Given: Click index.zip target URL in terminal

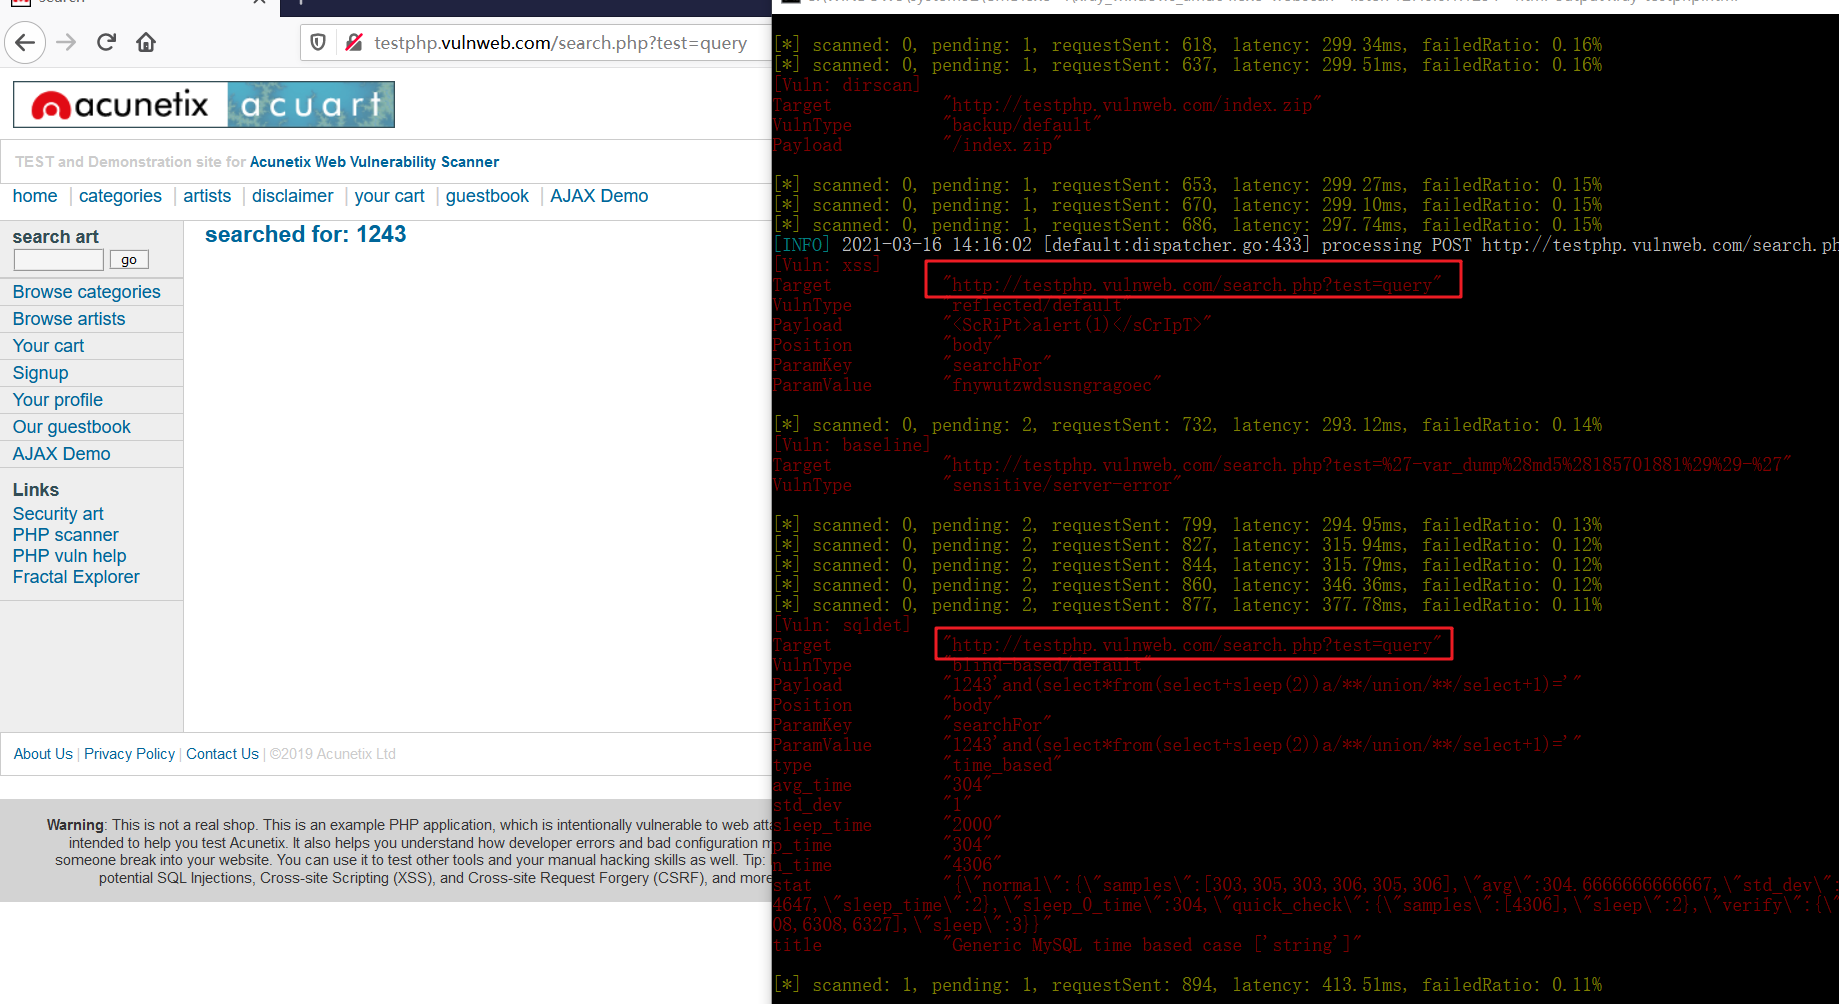Looking at the screenshot, I should pyautogui.click(x=1132, y=105).
